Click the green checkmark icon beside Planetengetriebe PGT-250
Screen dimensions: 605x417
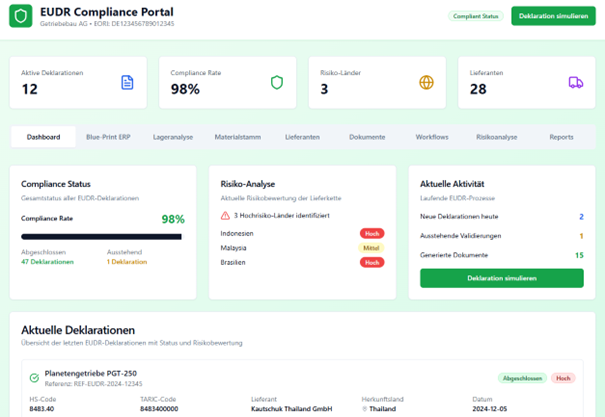tap(34, 378)
